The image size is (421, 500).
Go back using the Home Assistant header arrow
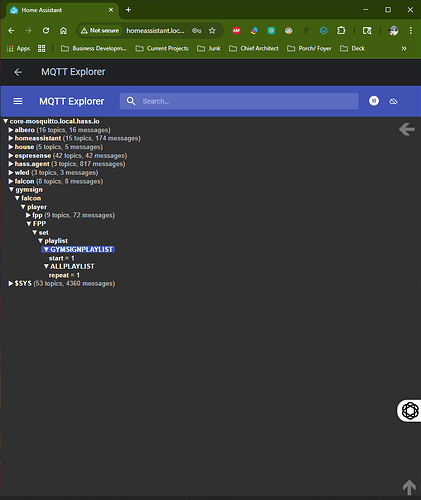(18, 72)
